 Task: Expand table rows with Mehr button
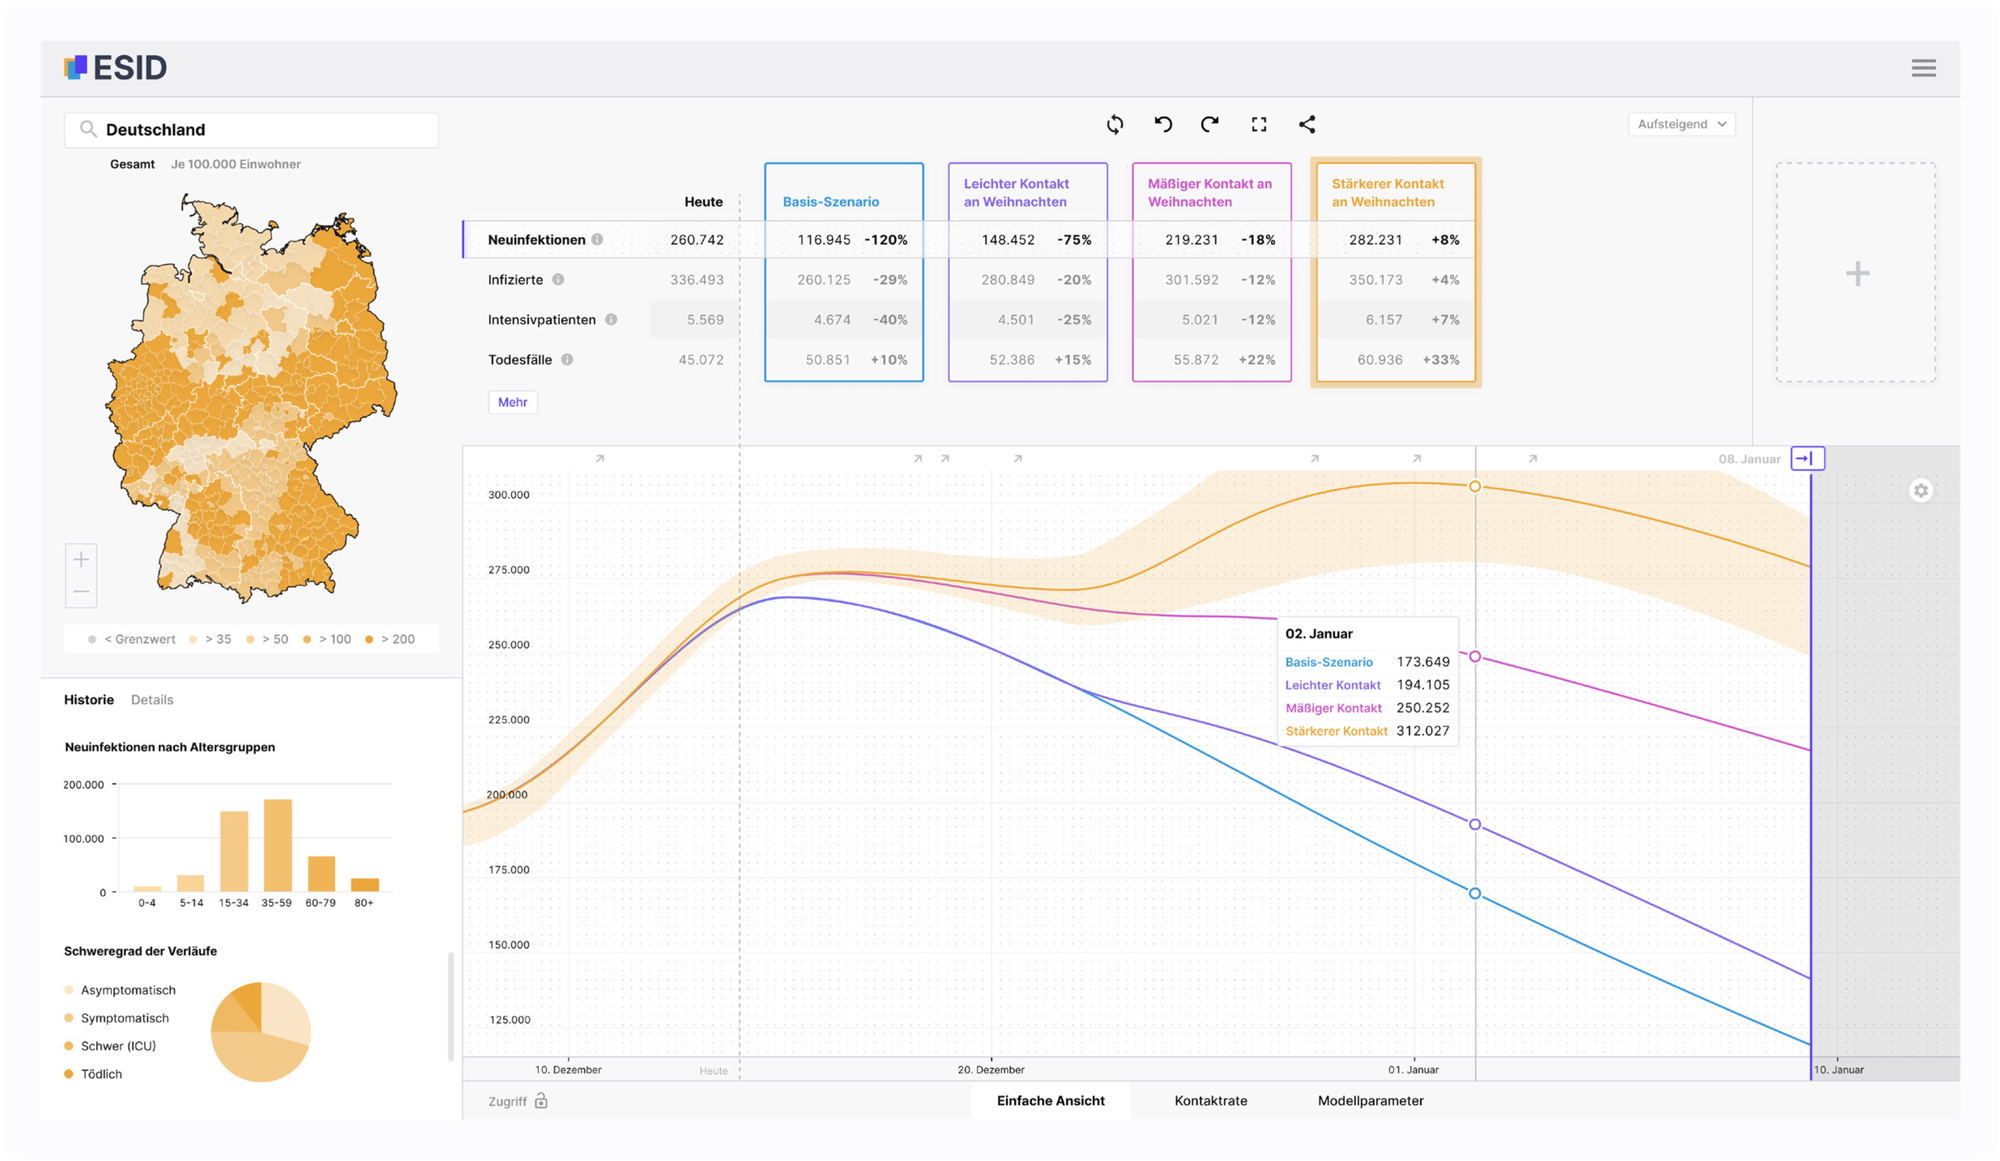(x=512, y=402)
